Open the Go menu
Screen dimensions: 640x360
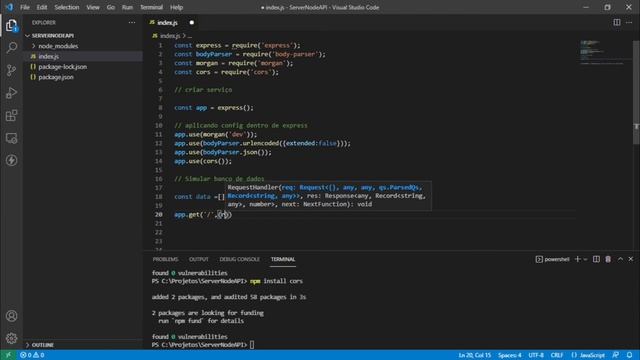pos(111,7)
